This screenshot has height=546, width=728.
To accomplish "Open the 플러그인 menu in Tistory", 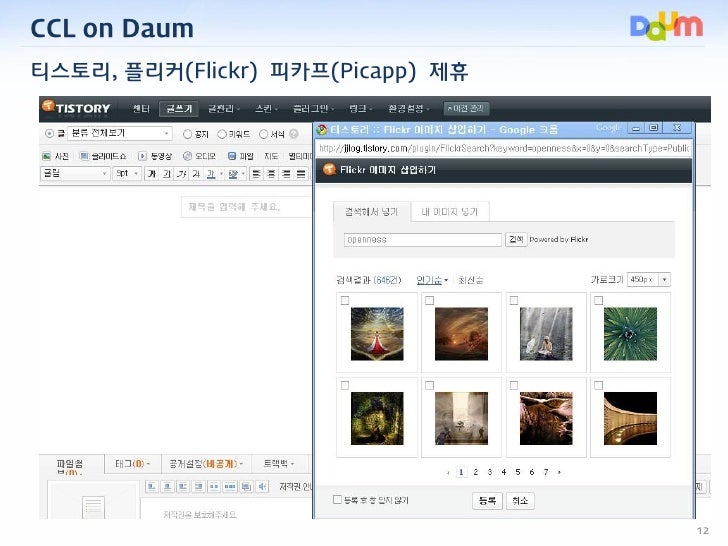I will point(313,109).
